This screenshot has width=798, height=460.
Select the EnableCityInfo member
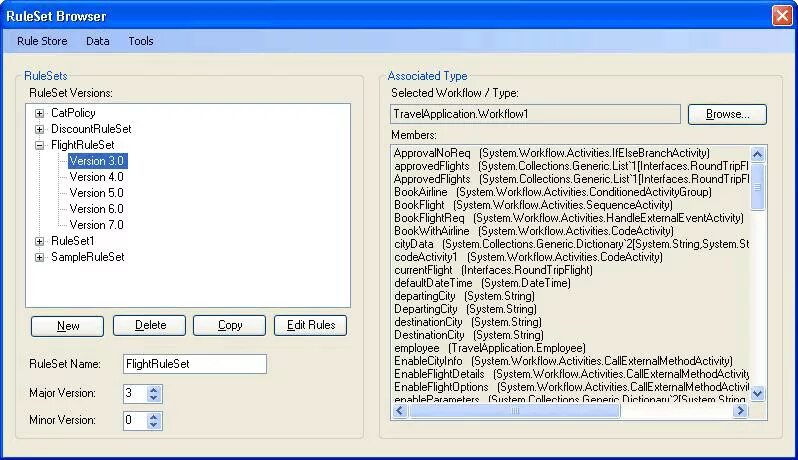click(x=563, y=361)
